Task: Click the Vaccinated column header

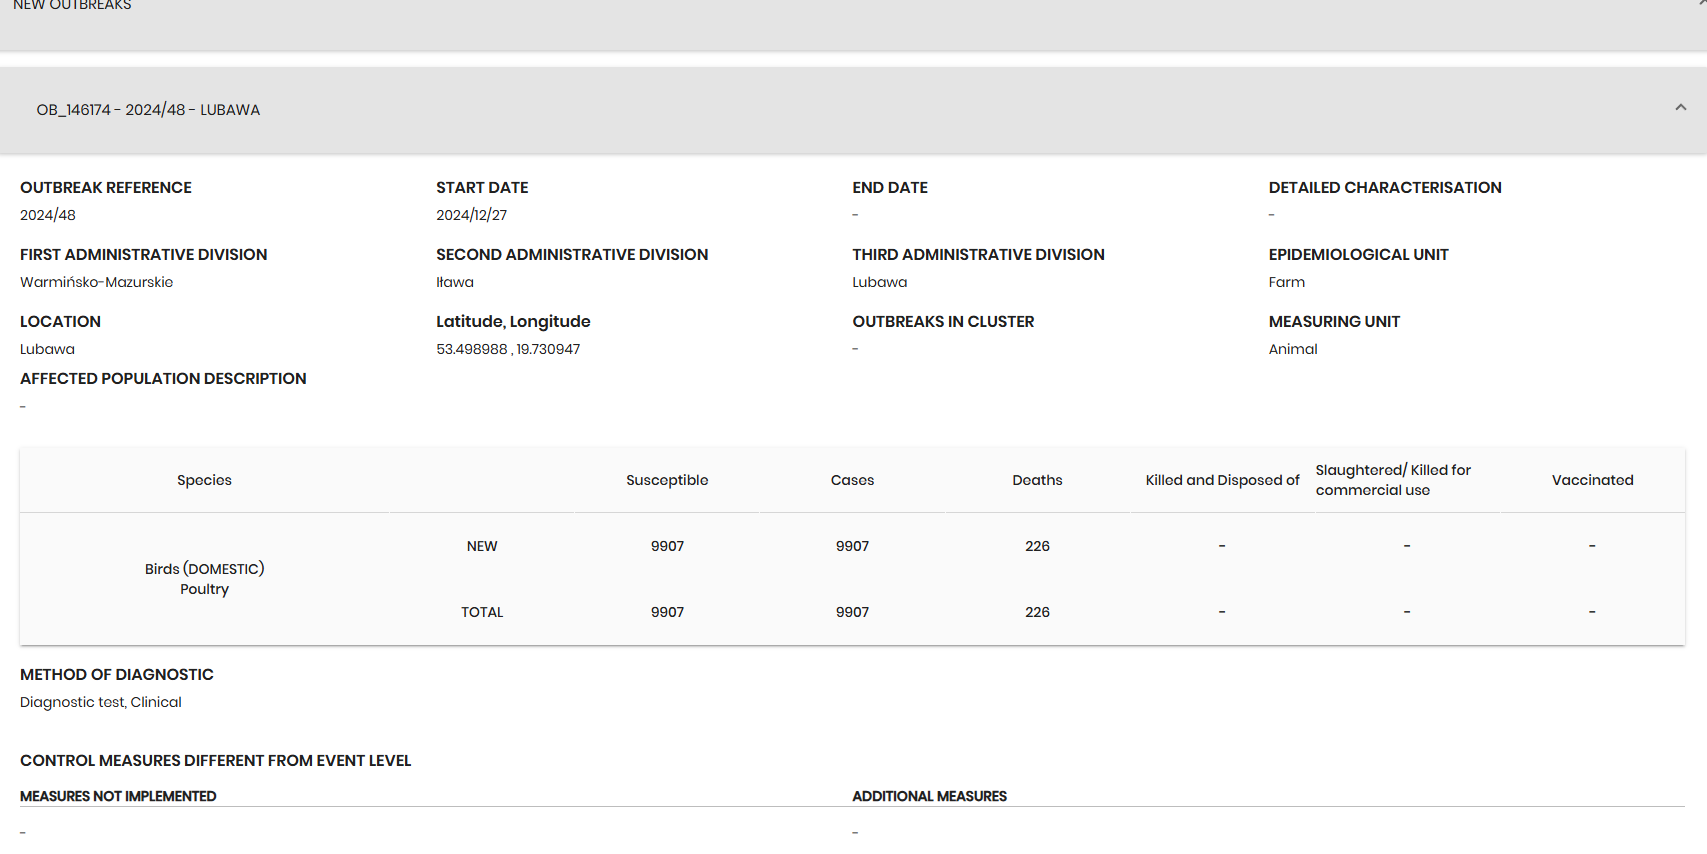Action: (1592, 480)
